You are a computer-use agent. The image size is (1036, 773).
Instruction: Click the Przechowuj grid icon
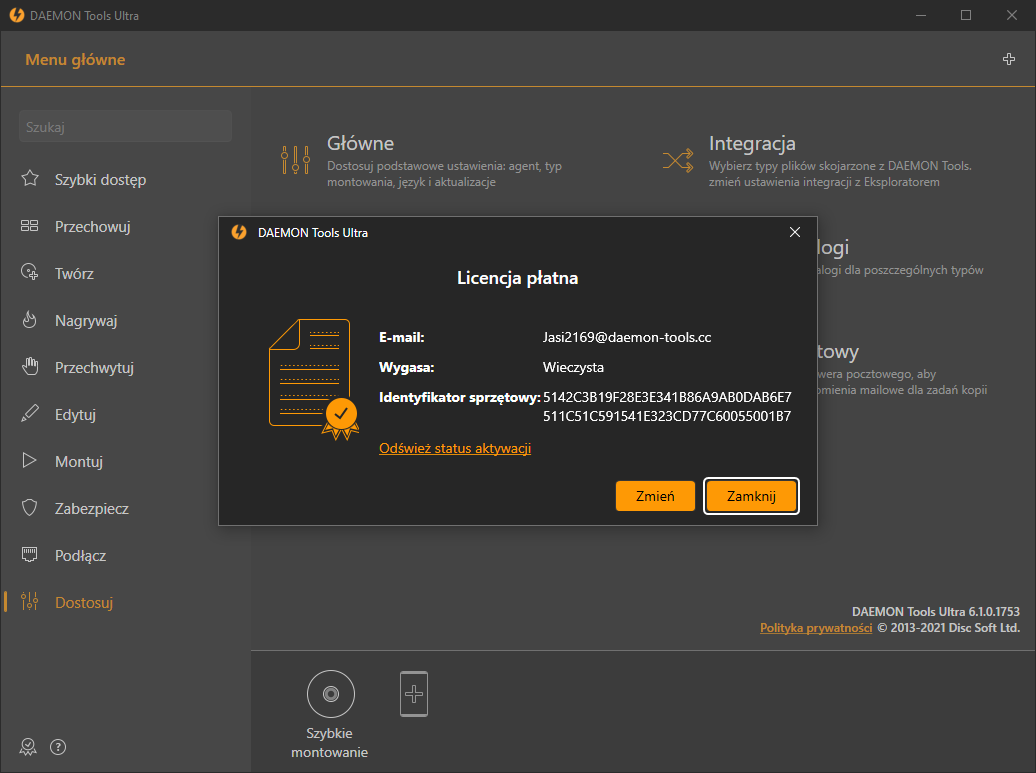tap(30, 226)
